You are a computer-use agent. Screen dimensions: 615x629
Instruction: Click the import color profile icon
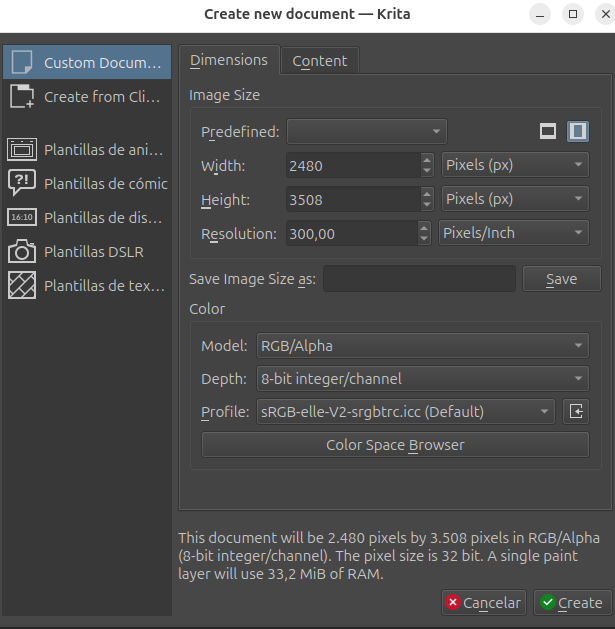576,412
